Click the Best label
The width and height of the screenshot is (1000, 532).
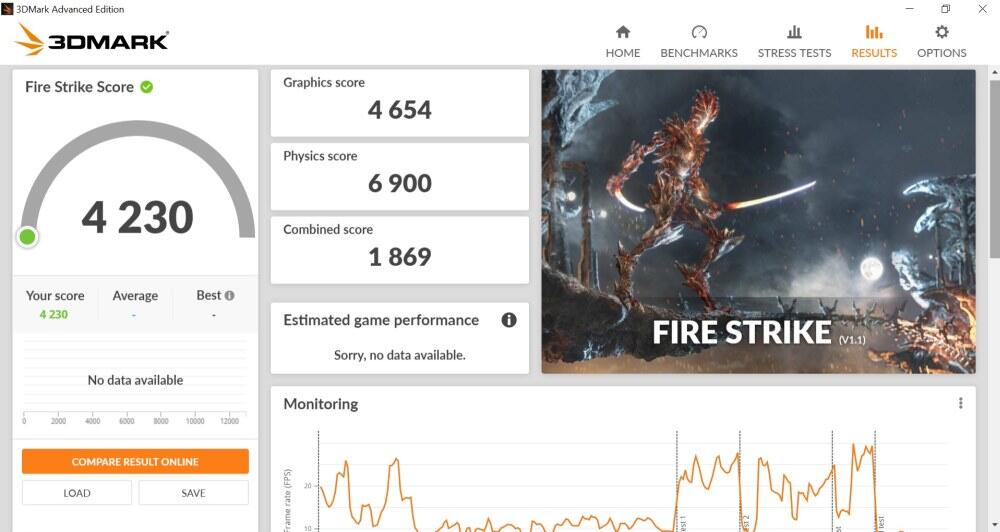pyautogui.click(x=209, y=295)
